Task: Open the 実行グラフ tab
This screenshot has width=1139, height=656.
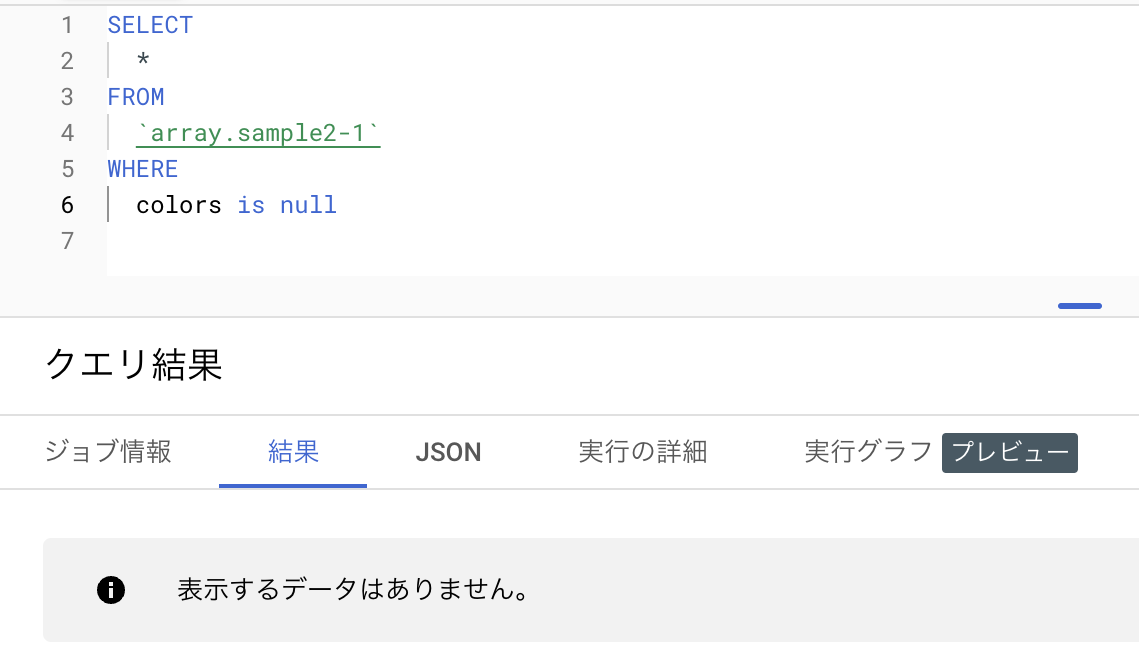Action: (868, 451)
